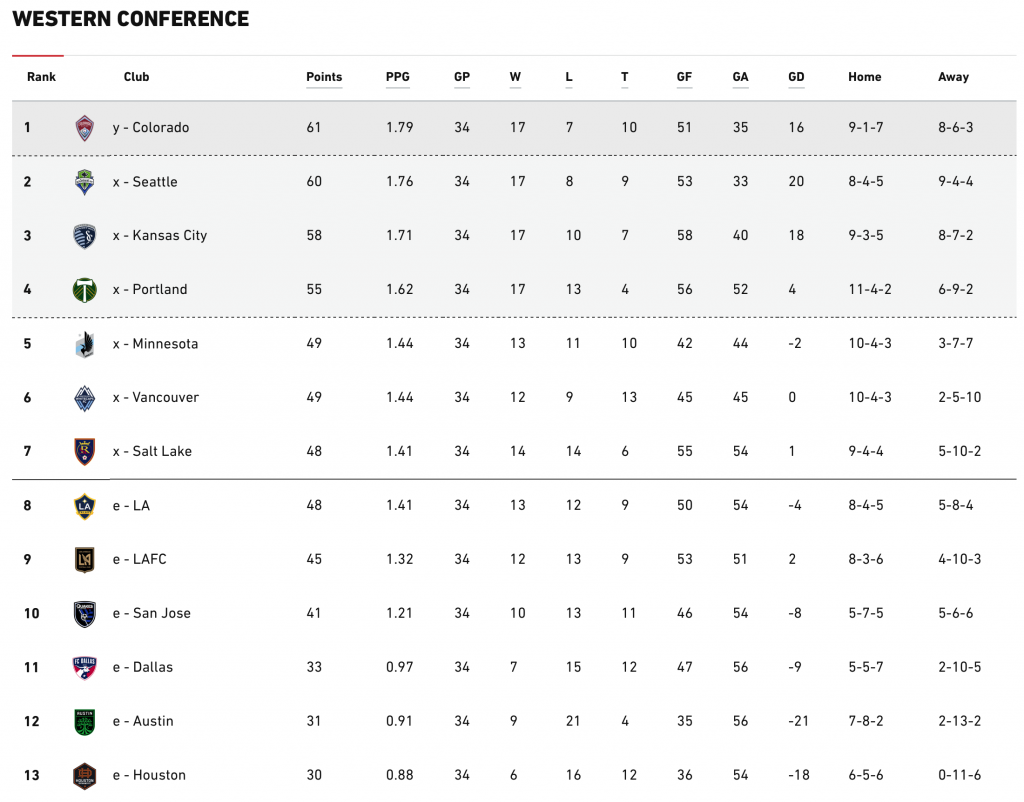Sort standings by W wins header

pos(515,77)
